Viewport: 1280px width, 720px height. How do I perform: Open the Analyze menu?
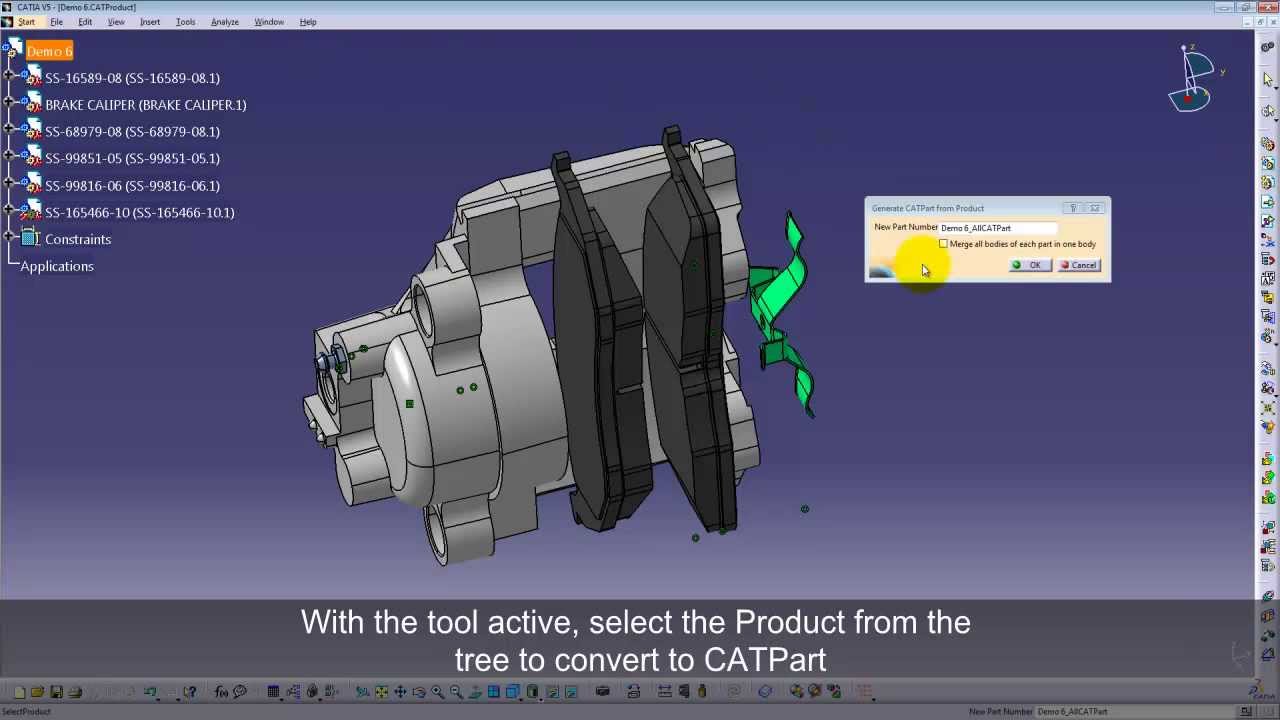coord(224,22)
